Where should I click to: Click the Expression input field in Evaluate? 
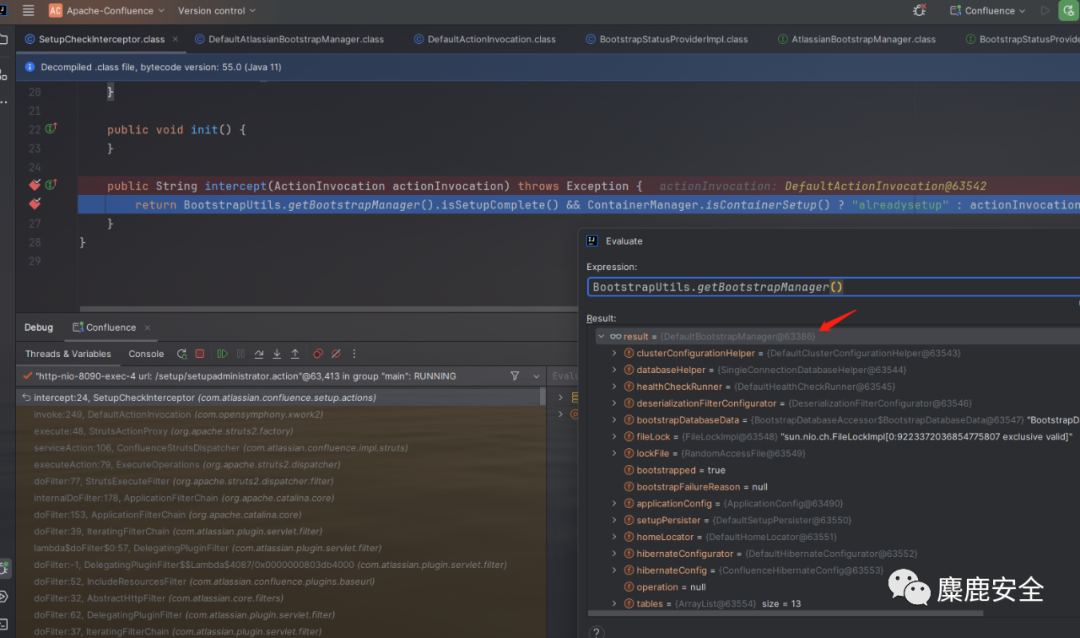tap(833, 287)
